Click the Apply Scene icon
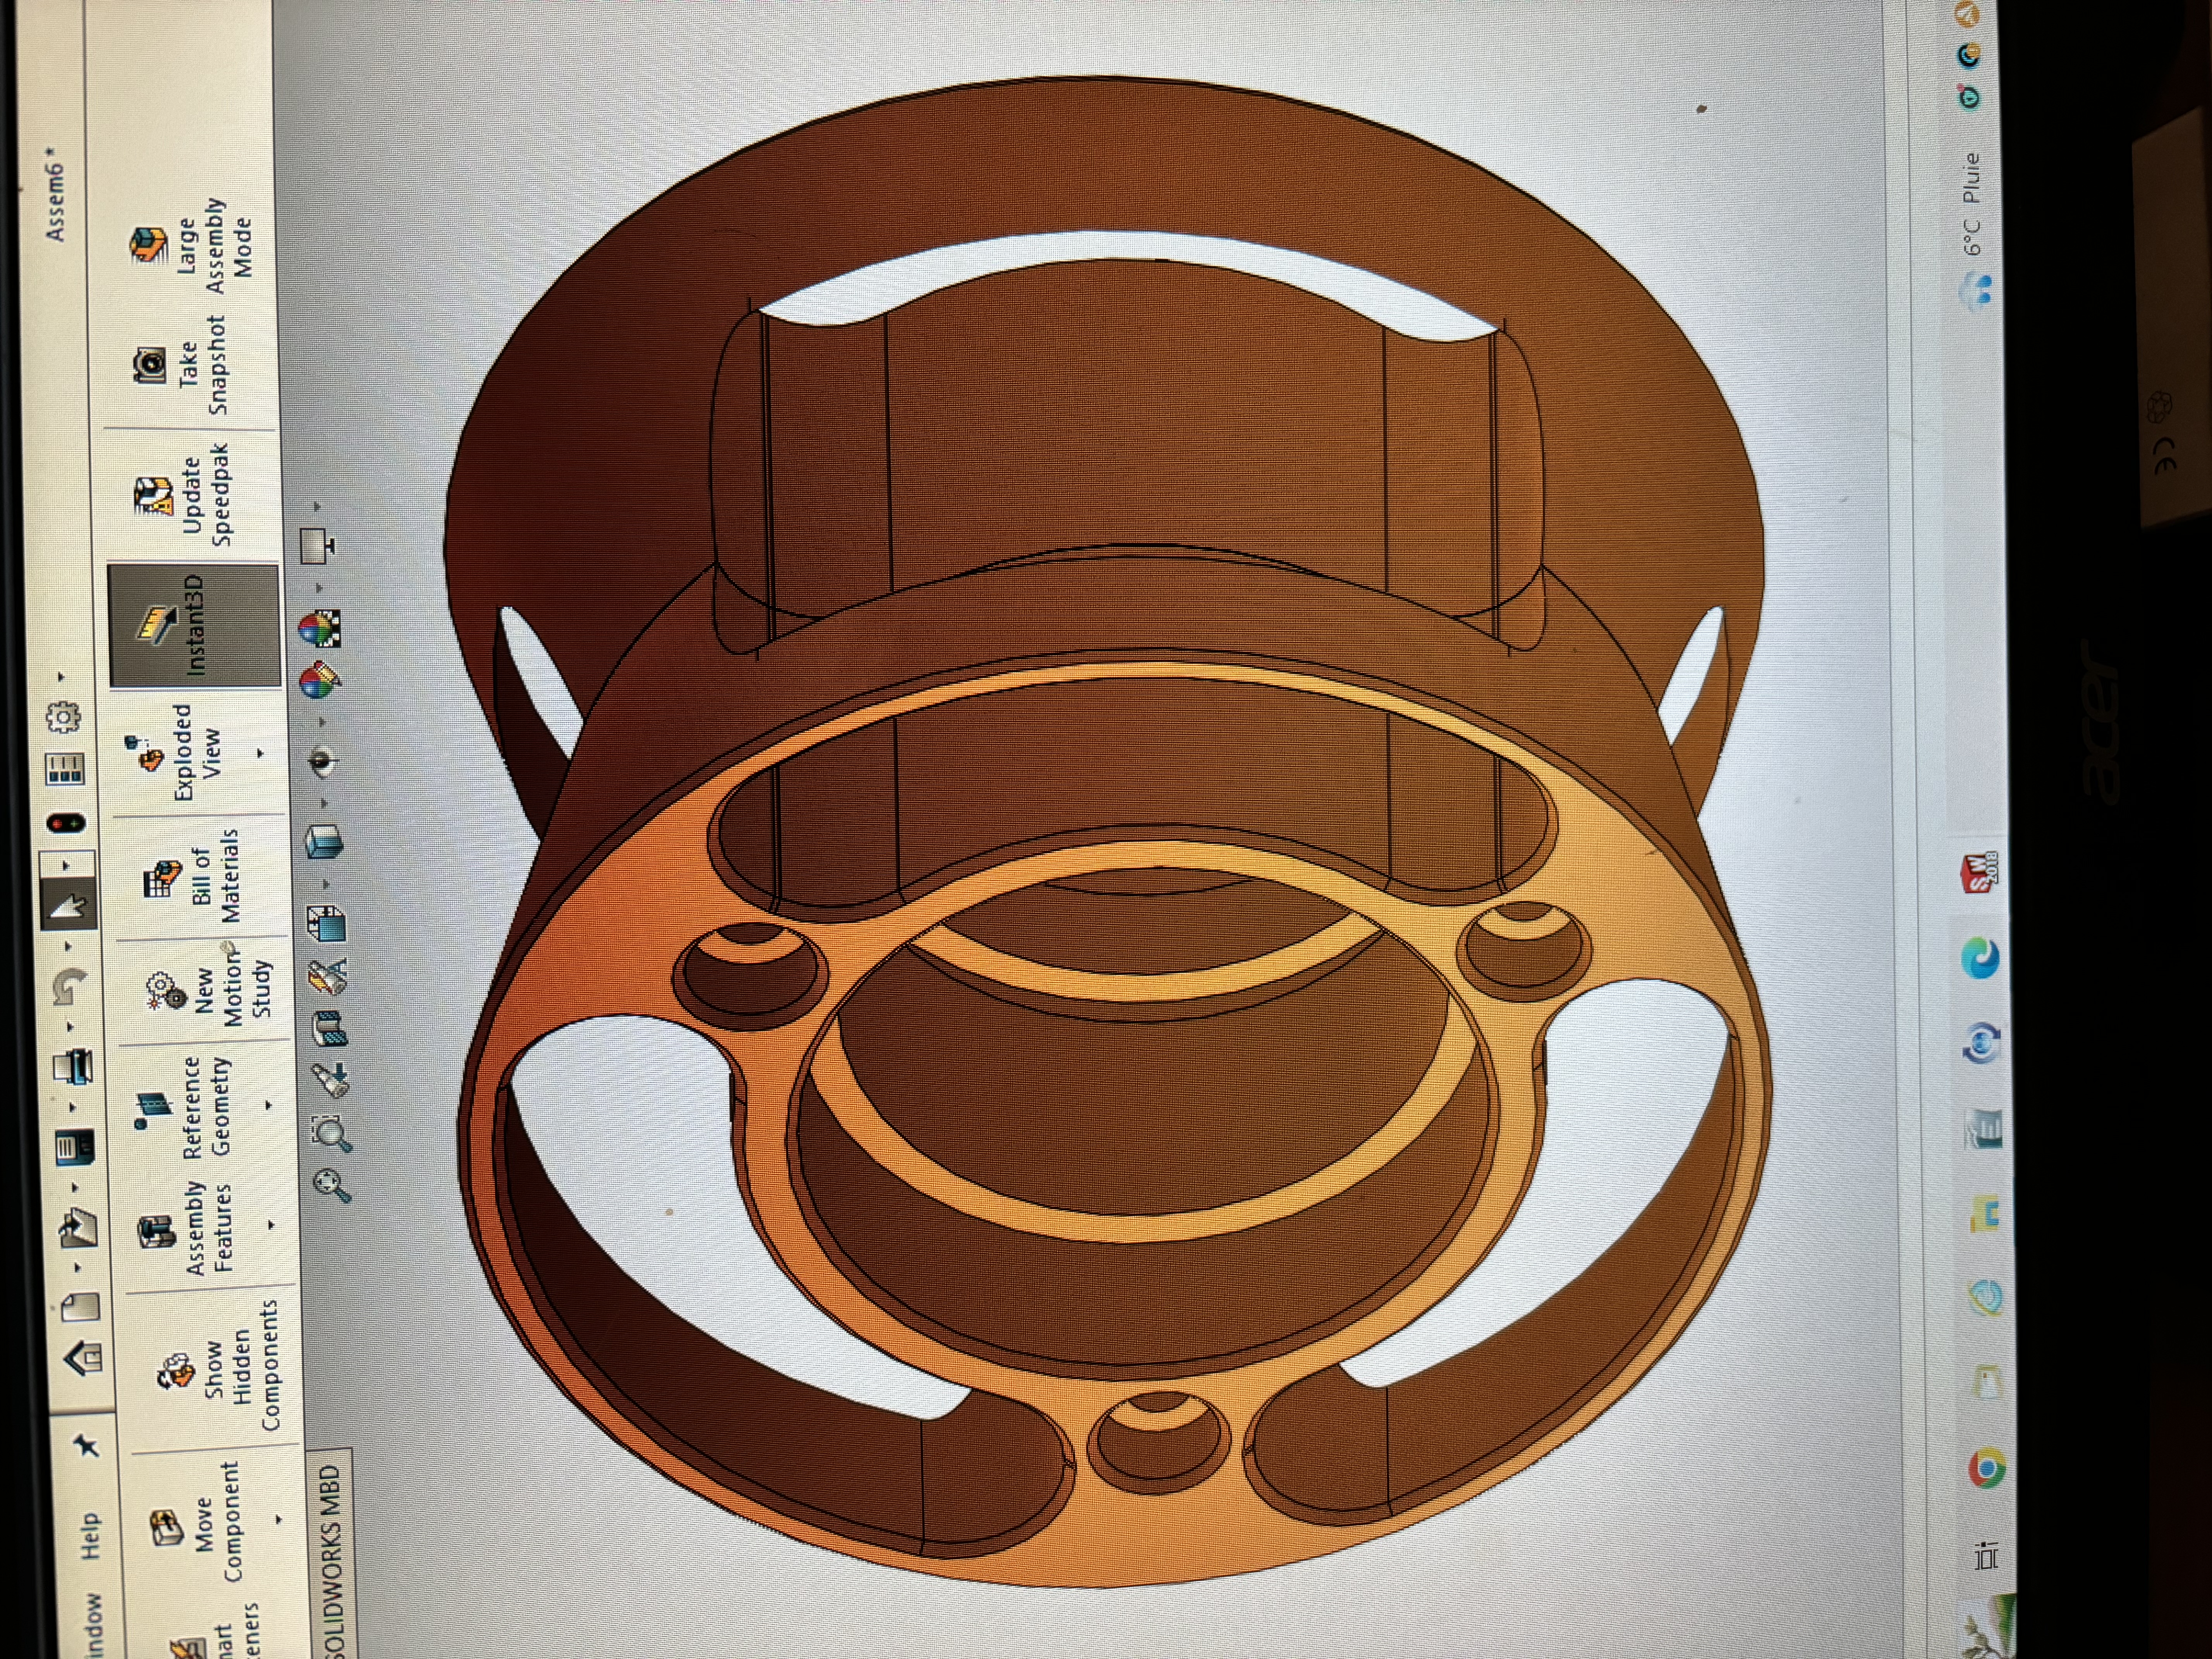 tap(320, 629)
